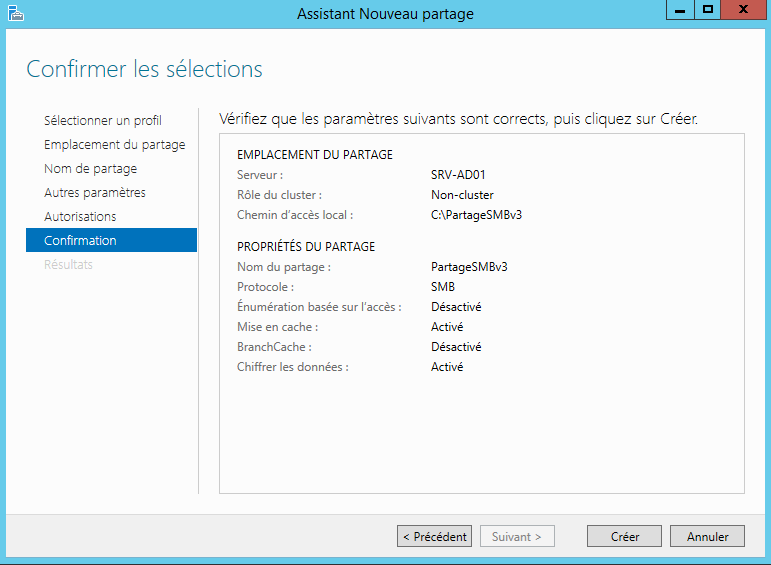Click the server name SRV-AD01
This screenshot has height=565, width=771.
pyautogui.click(x=457, y=175)
